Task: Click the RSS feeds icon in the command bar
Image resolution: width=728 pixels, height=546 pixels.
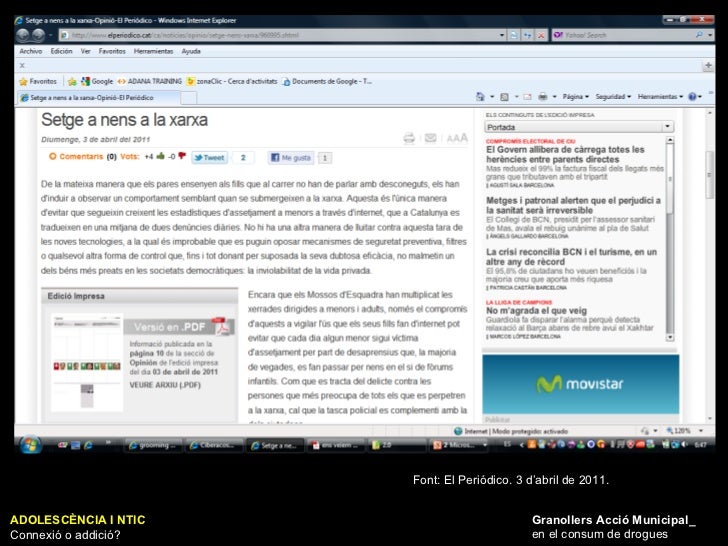Action: click(x=504, y=97)
